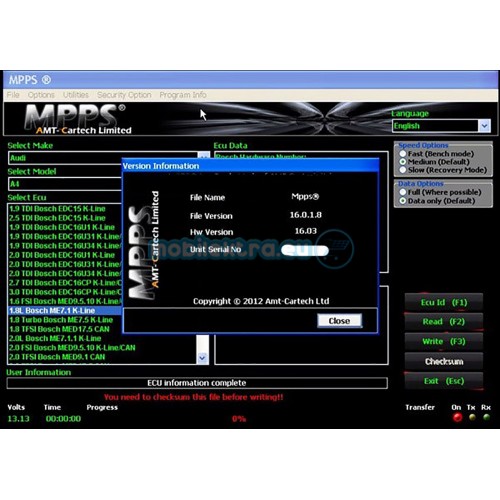Select 2.7 TDI Bosch EDC16CP entry

tap(65, 283)
